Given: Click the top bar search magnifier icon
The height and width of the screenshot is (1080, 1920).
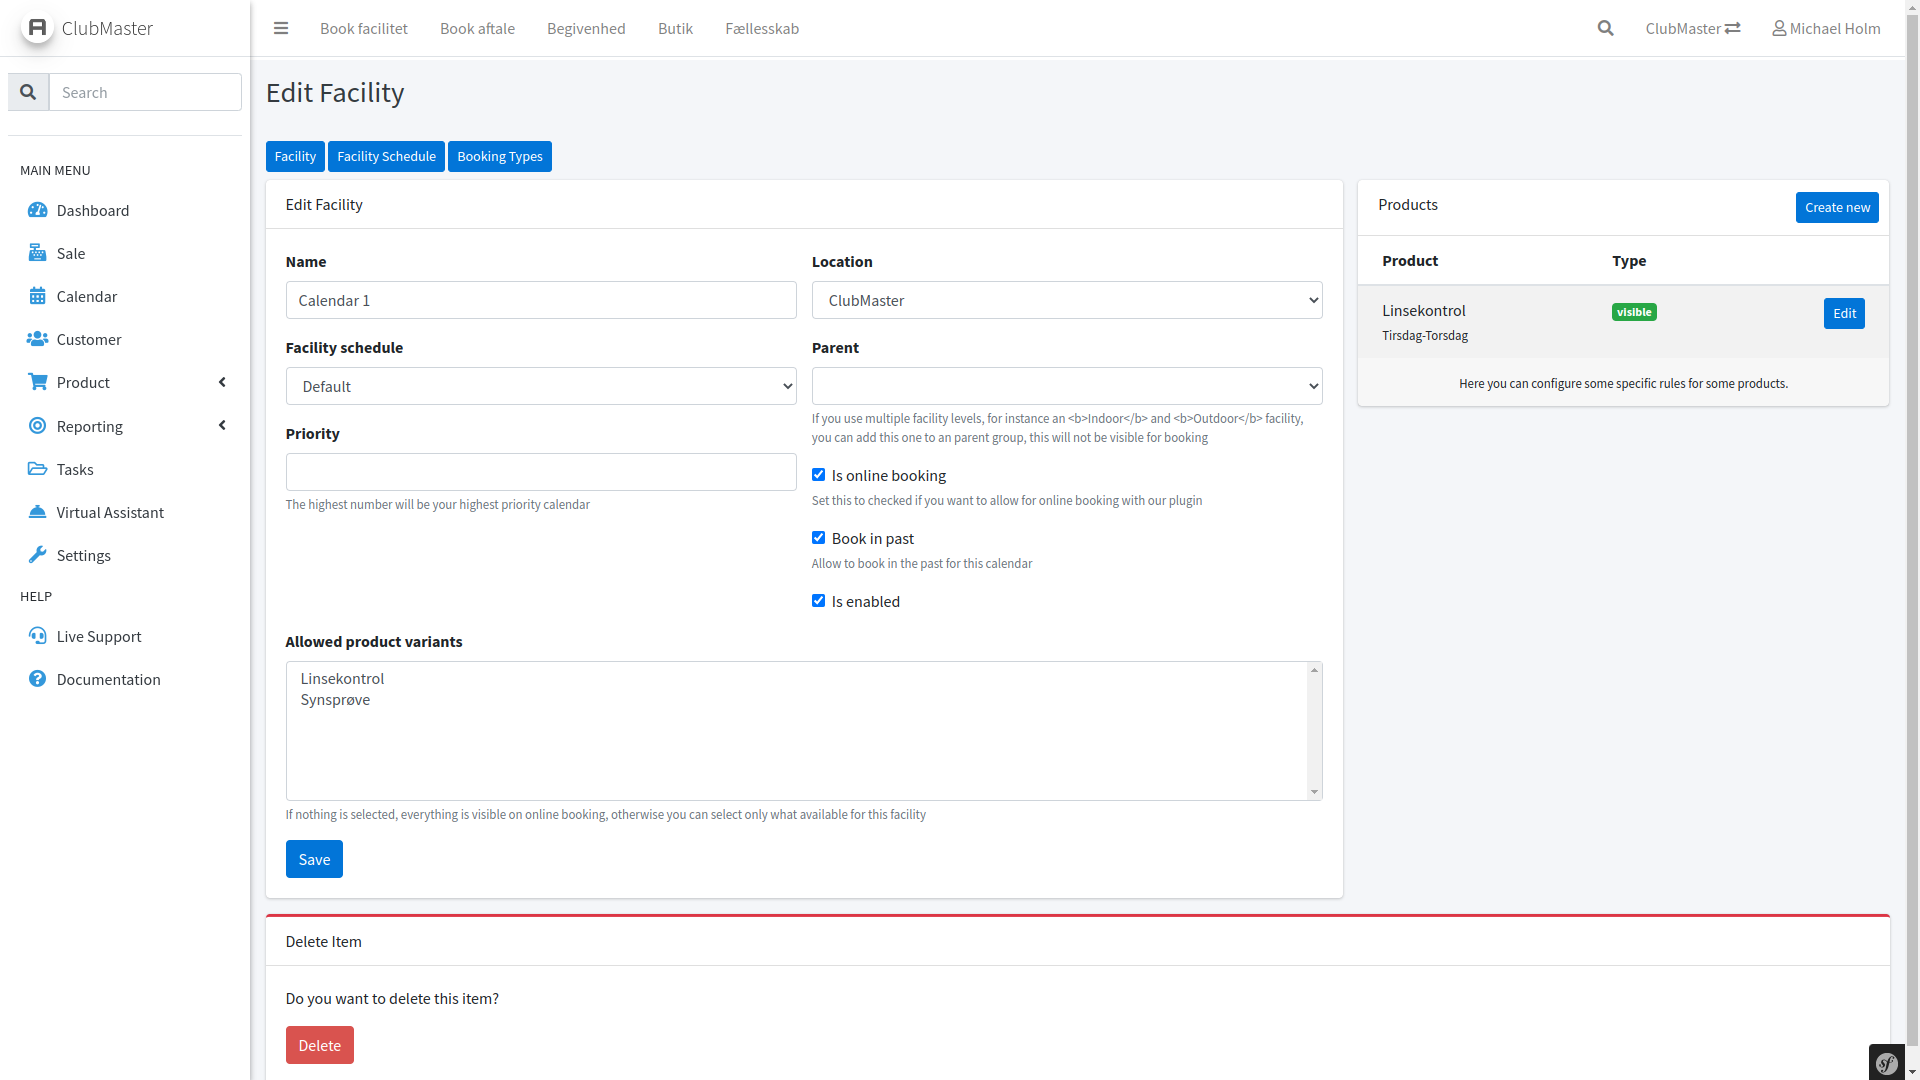Looking at the screenshot, I should (1605, 28).
